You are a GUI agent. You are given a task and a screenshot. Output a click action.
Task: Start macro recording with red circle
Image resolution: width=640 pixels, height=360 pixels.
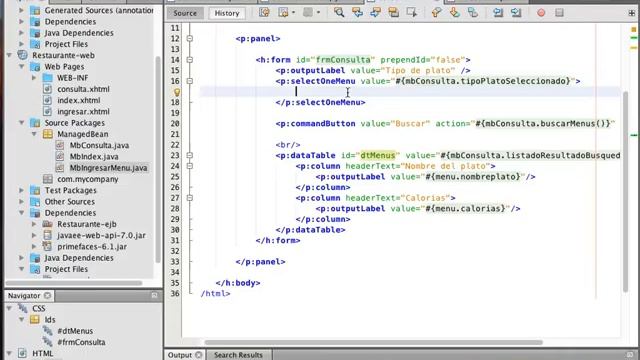point(541,13)
